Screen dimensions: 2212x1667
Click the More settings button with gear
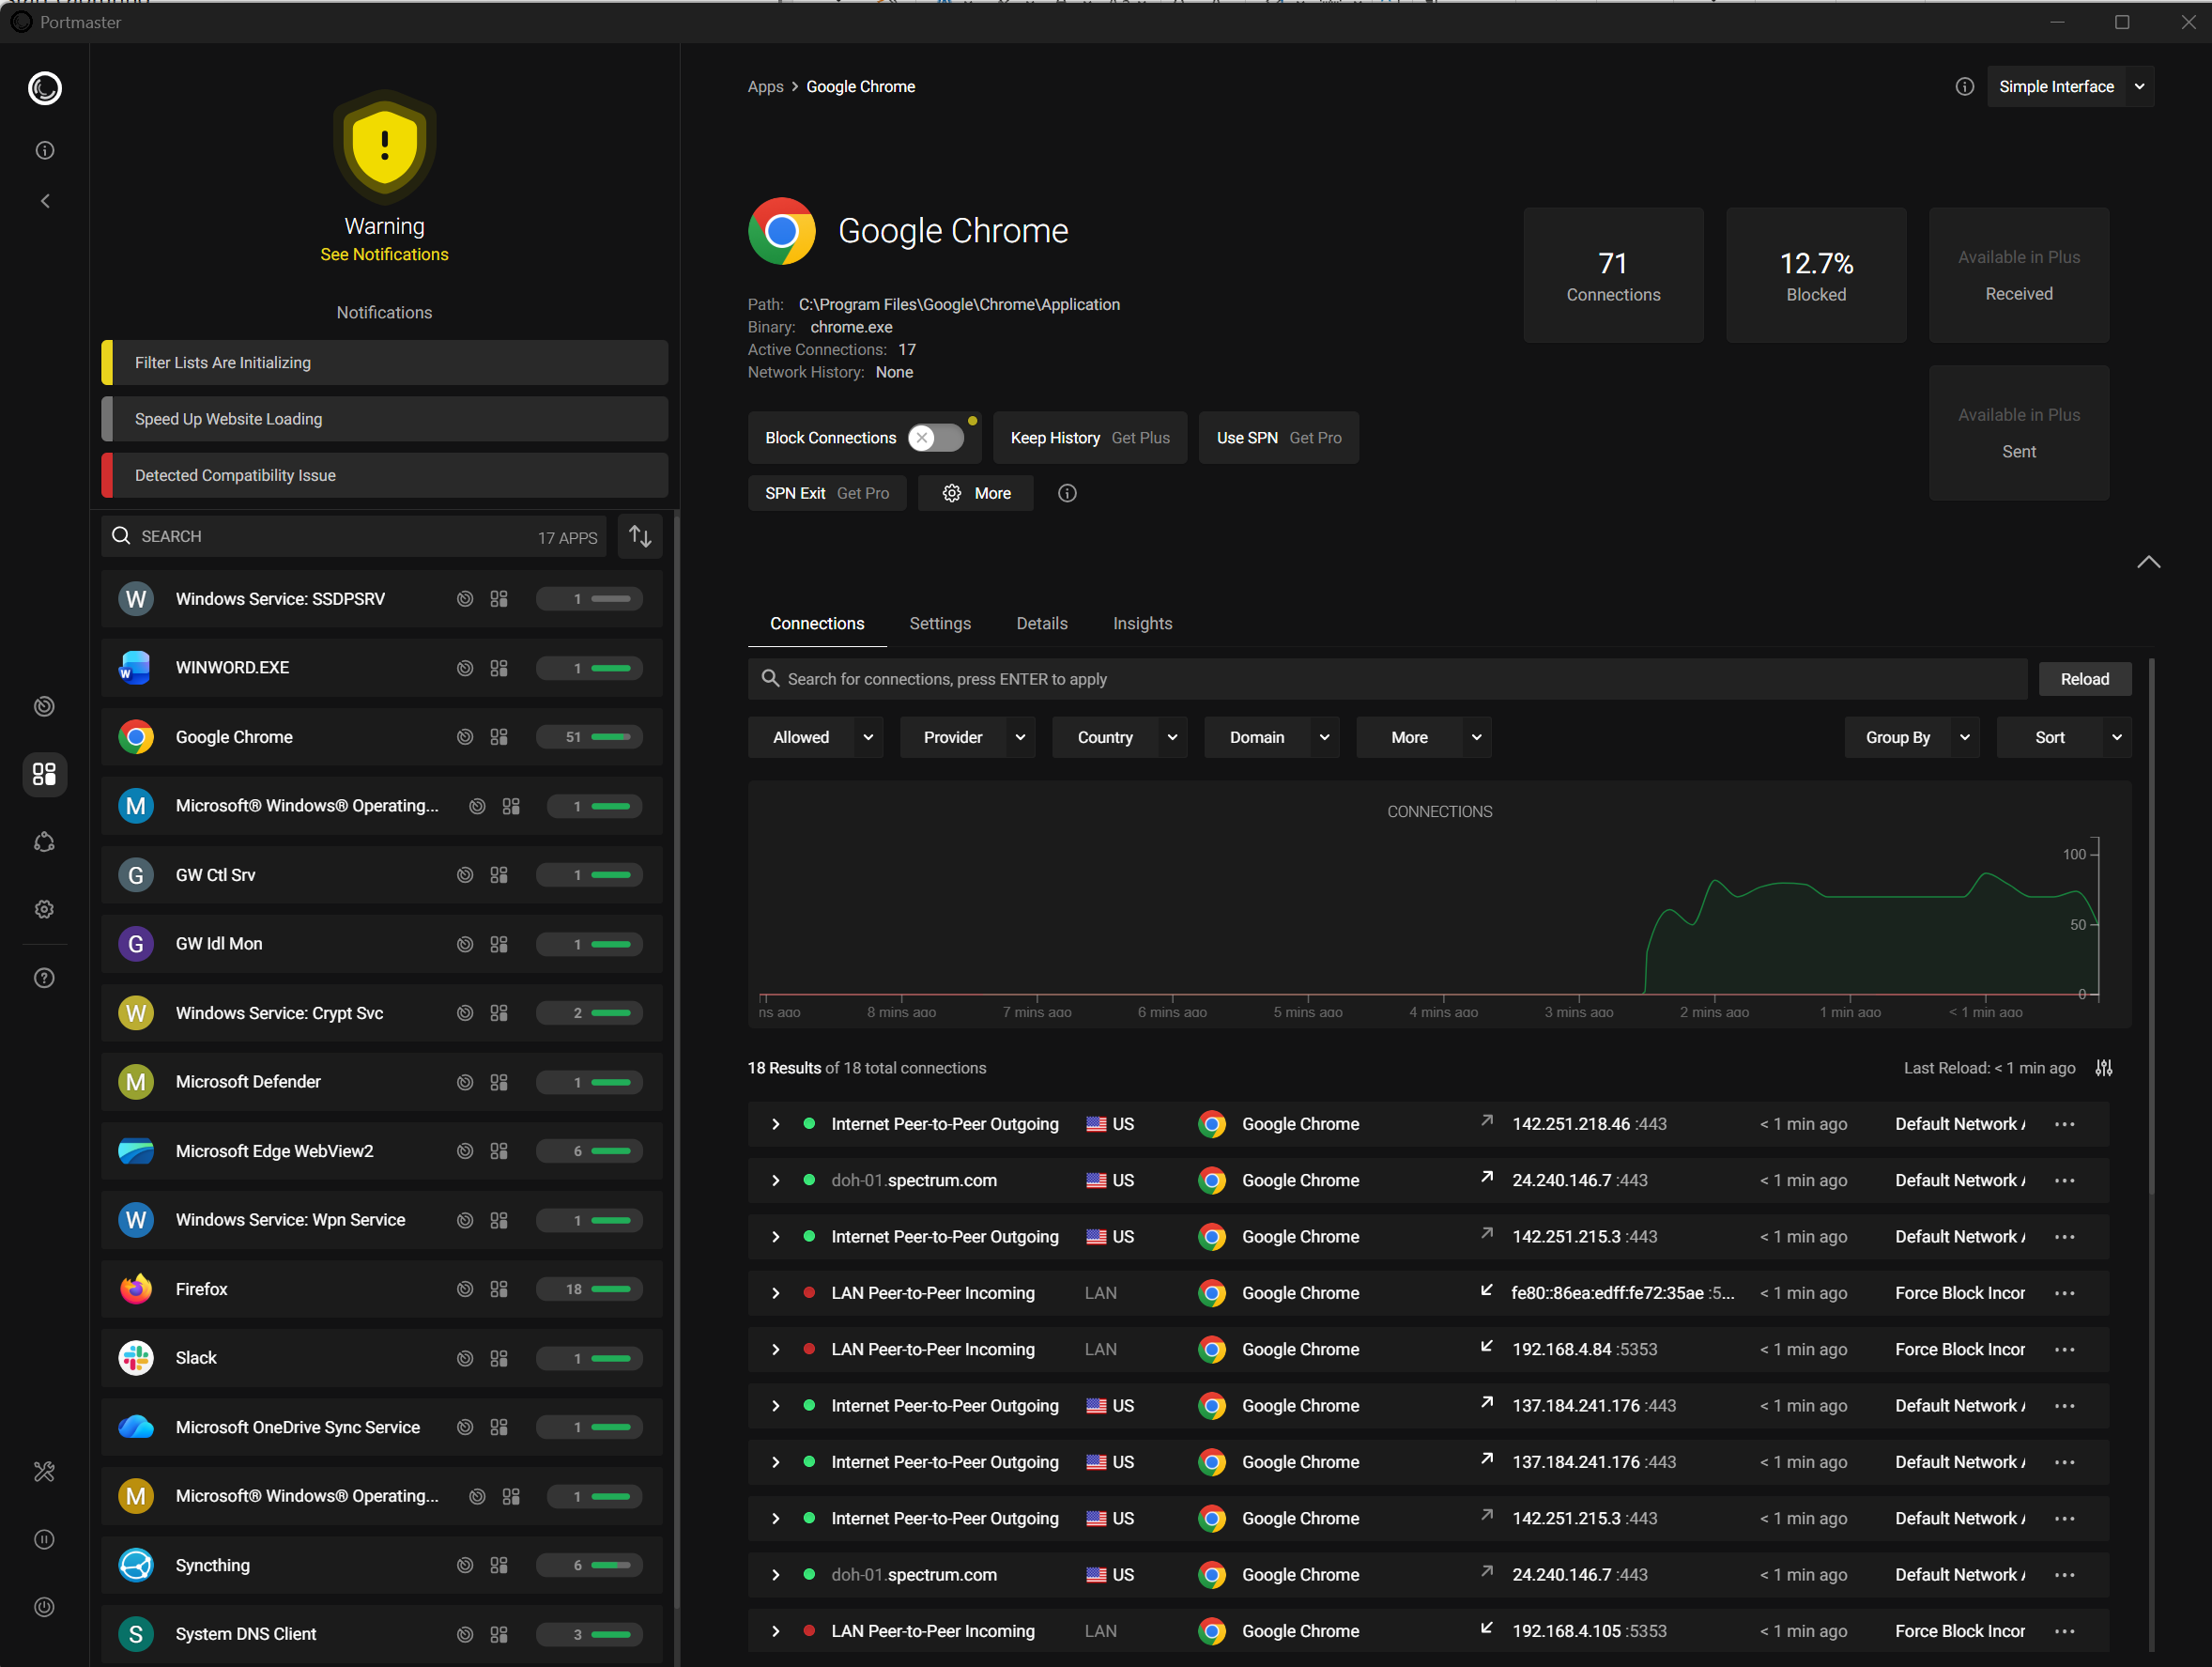[x=976, y=493]
